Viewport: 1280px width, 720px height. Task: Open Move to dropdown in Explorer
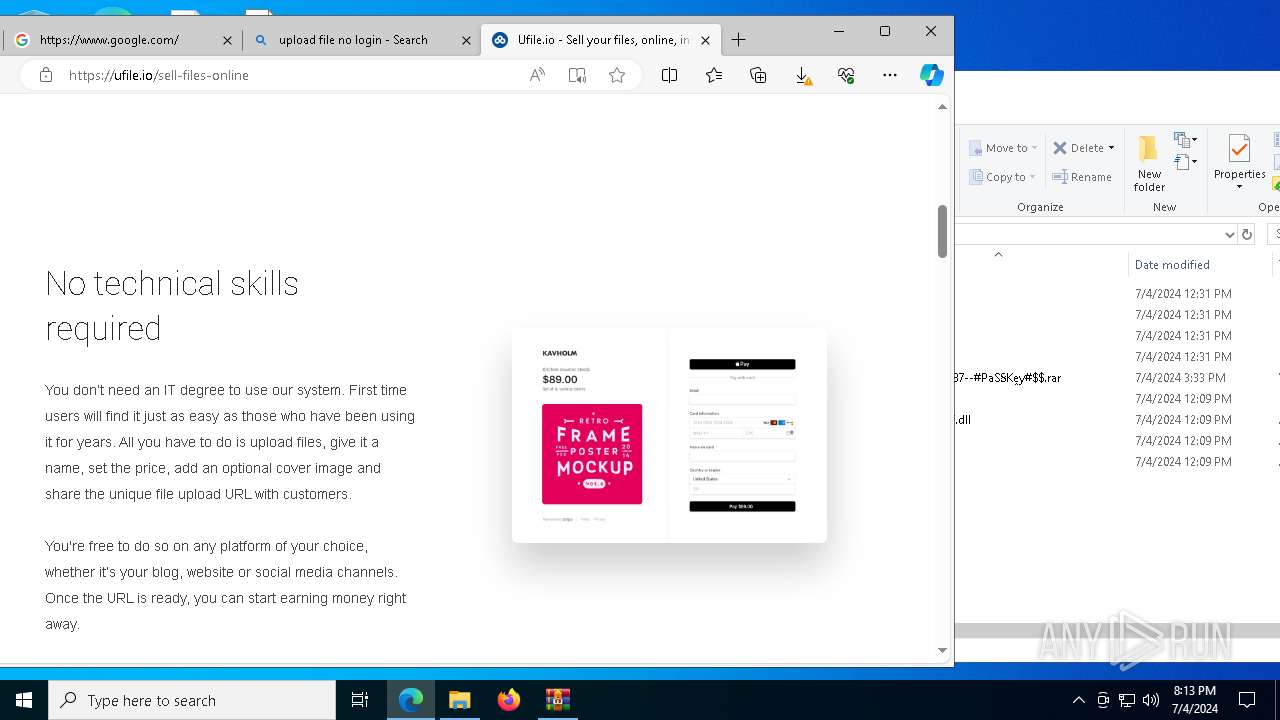pyautogui.click(x=1003, y=148)
